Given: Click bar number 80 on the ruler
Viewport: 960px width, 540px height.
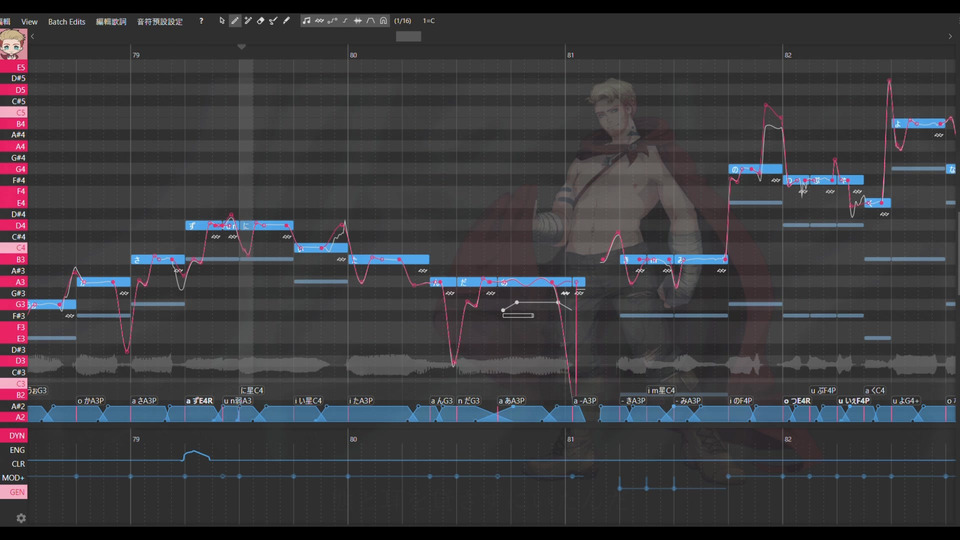Looking at the screenshot, I should 353,55.
